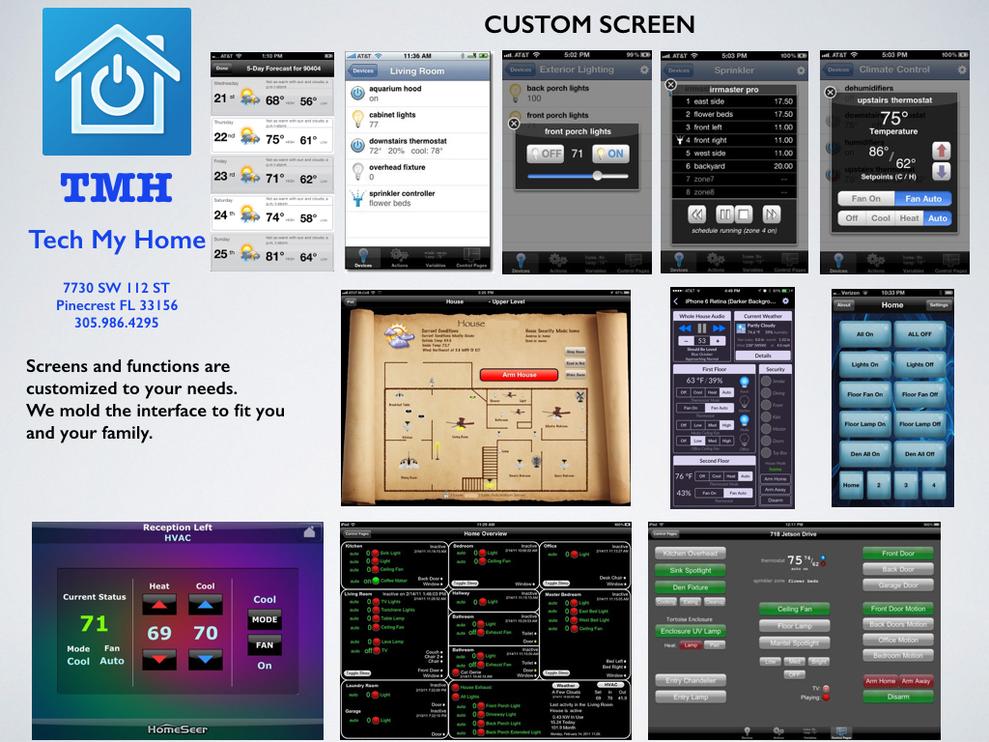Pause the sprinkler schedule
This screenshot has width=989, height=742.
725,215
